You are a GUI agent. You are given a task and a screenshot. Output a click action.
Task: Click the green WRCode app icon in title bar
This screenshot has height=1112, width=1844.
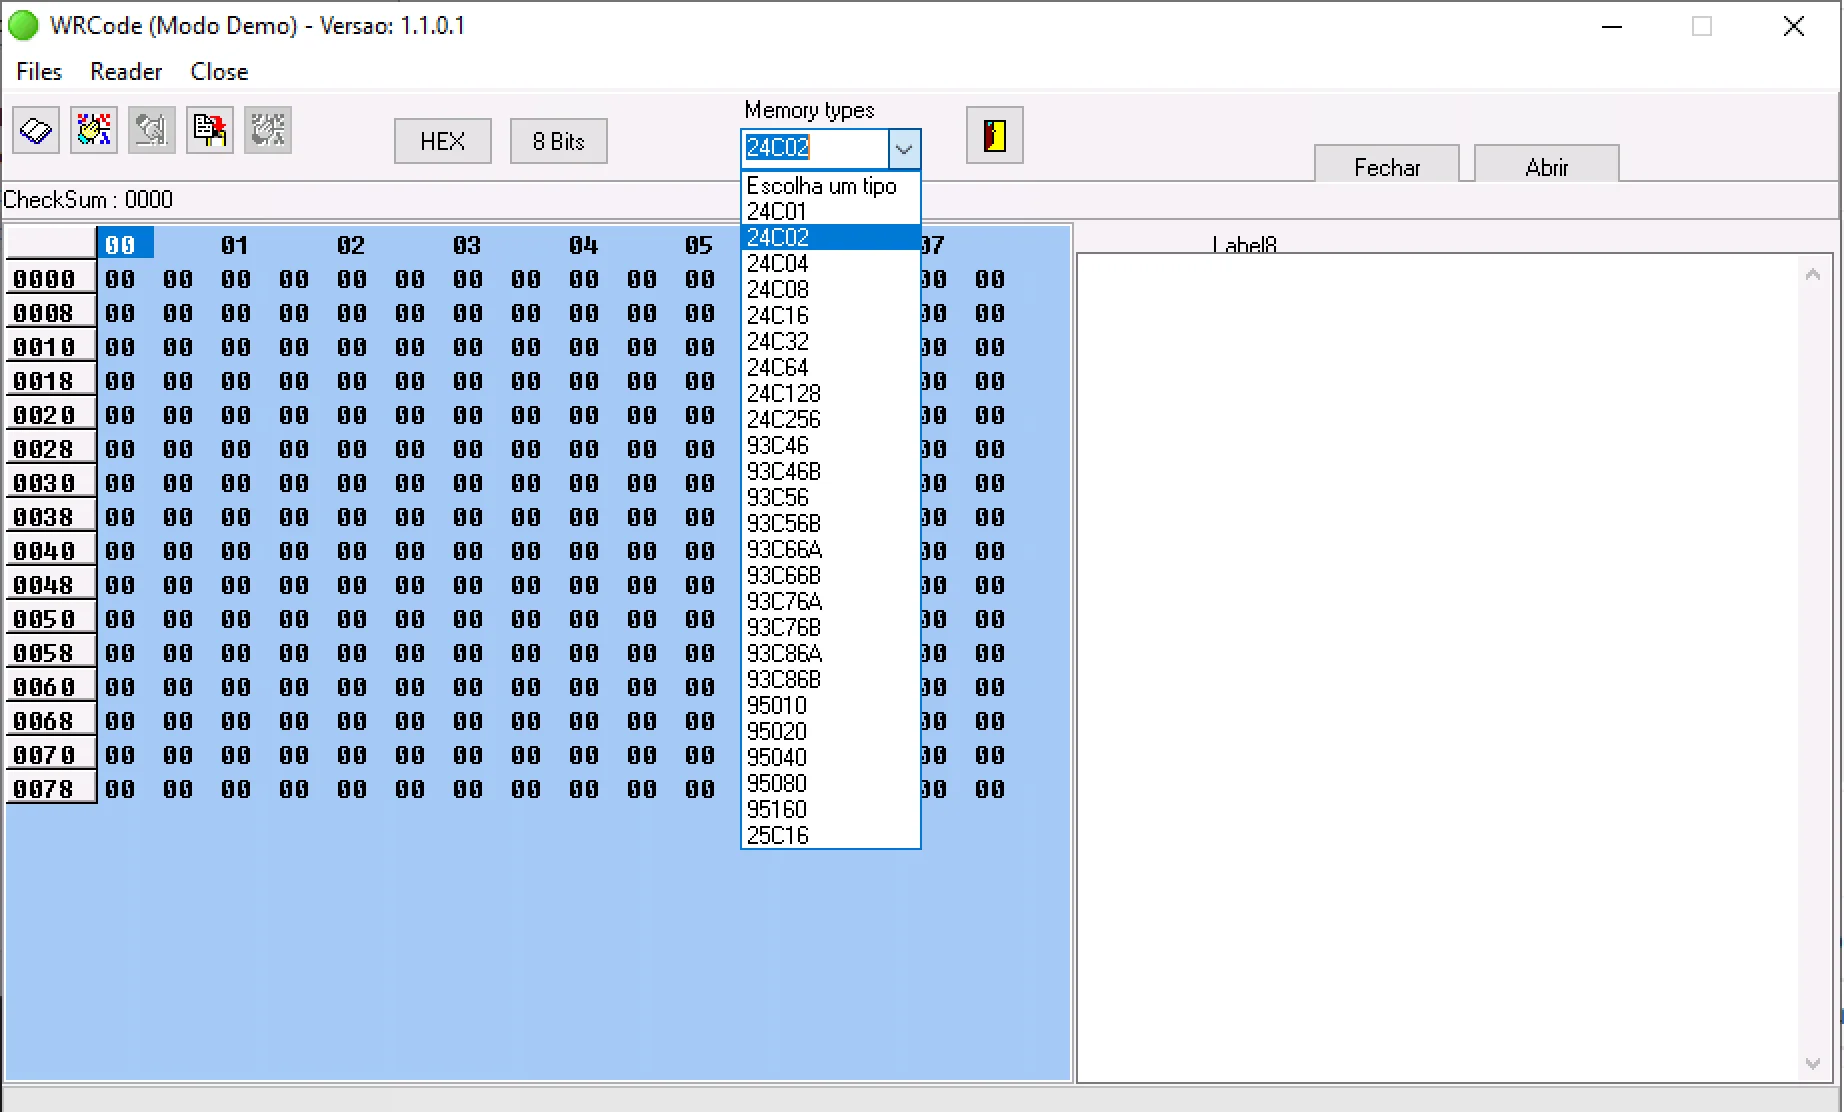pyautogui.click(x=23, y=26)
